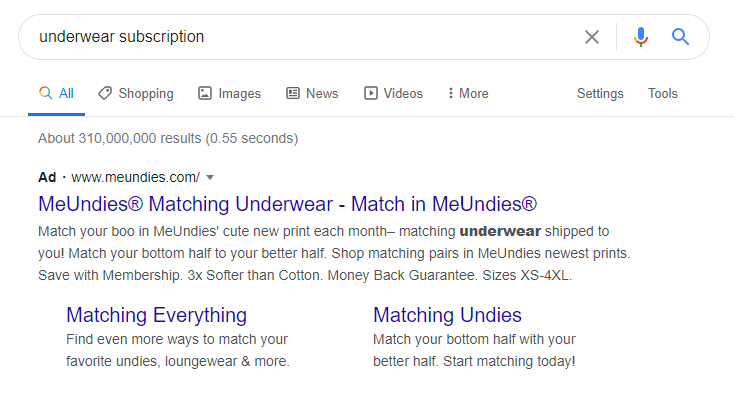Open the Settings menu
The height and width of the screenshot is (398, 734).
pyautogui.click(x=600, y=94)
